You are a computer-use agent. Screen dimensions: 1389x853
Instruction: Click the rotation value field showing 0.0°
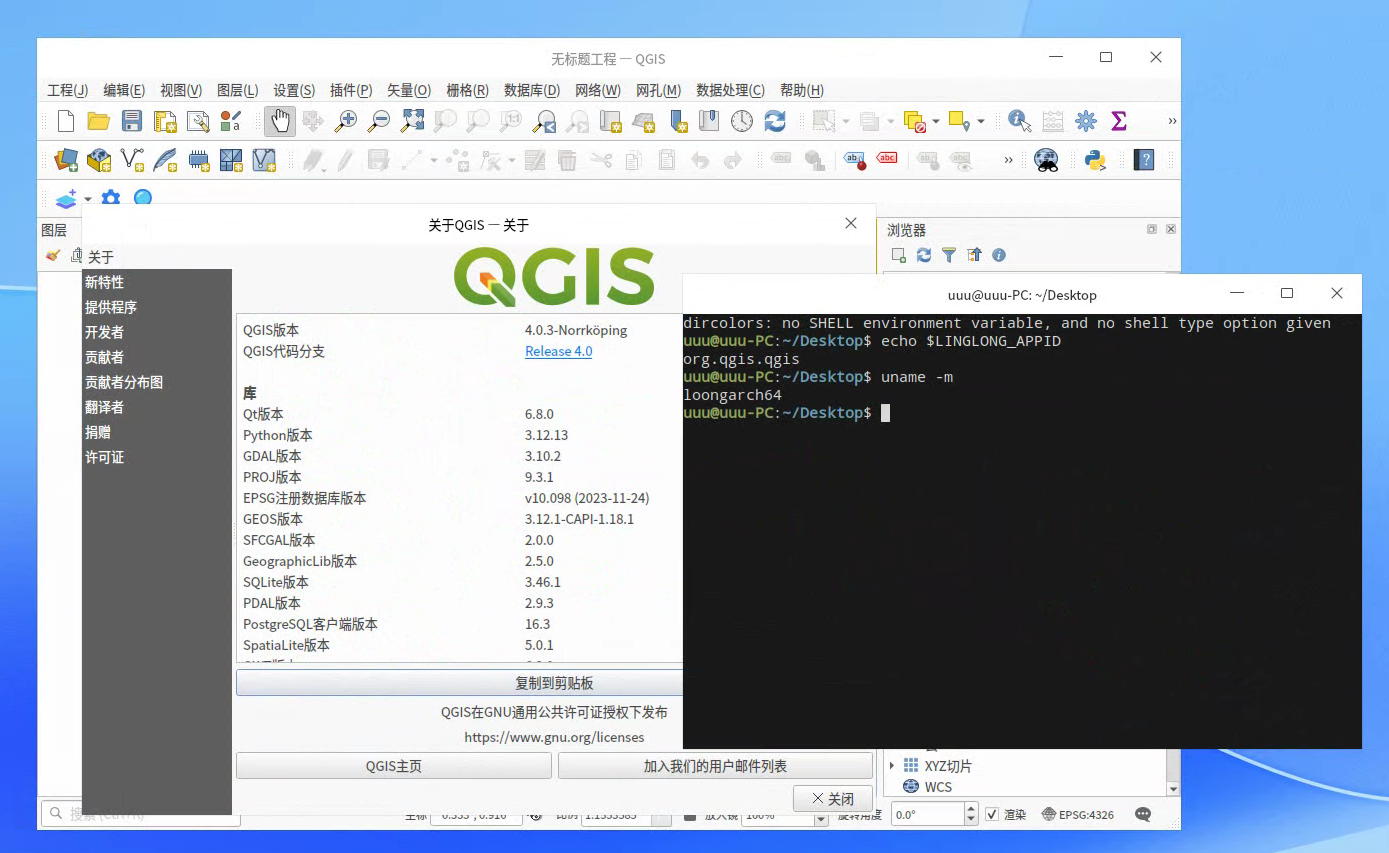tap(928, 815)
